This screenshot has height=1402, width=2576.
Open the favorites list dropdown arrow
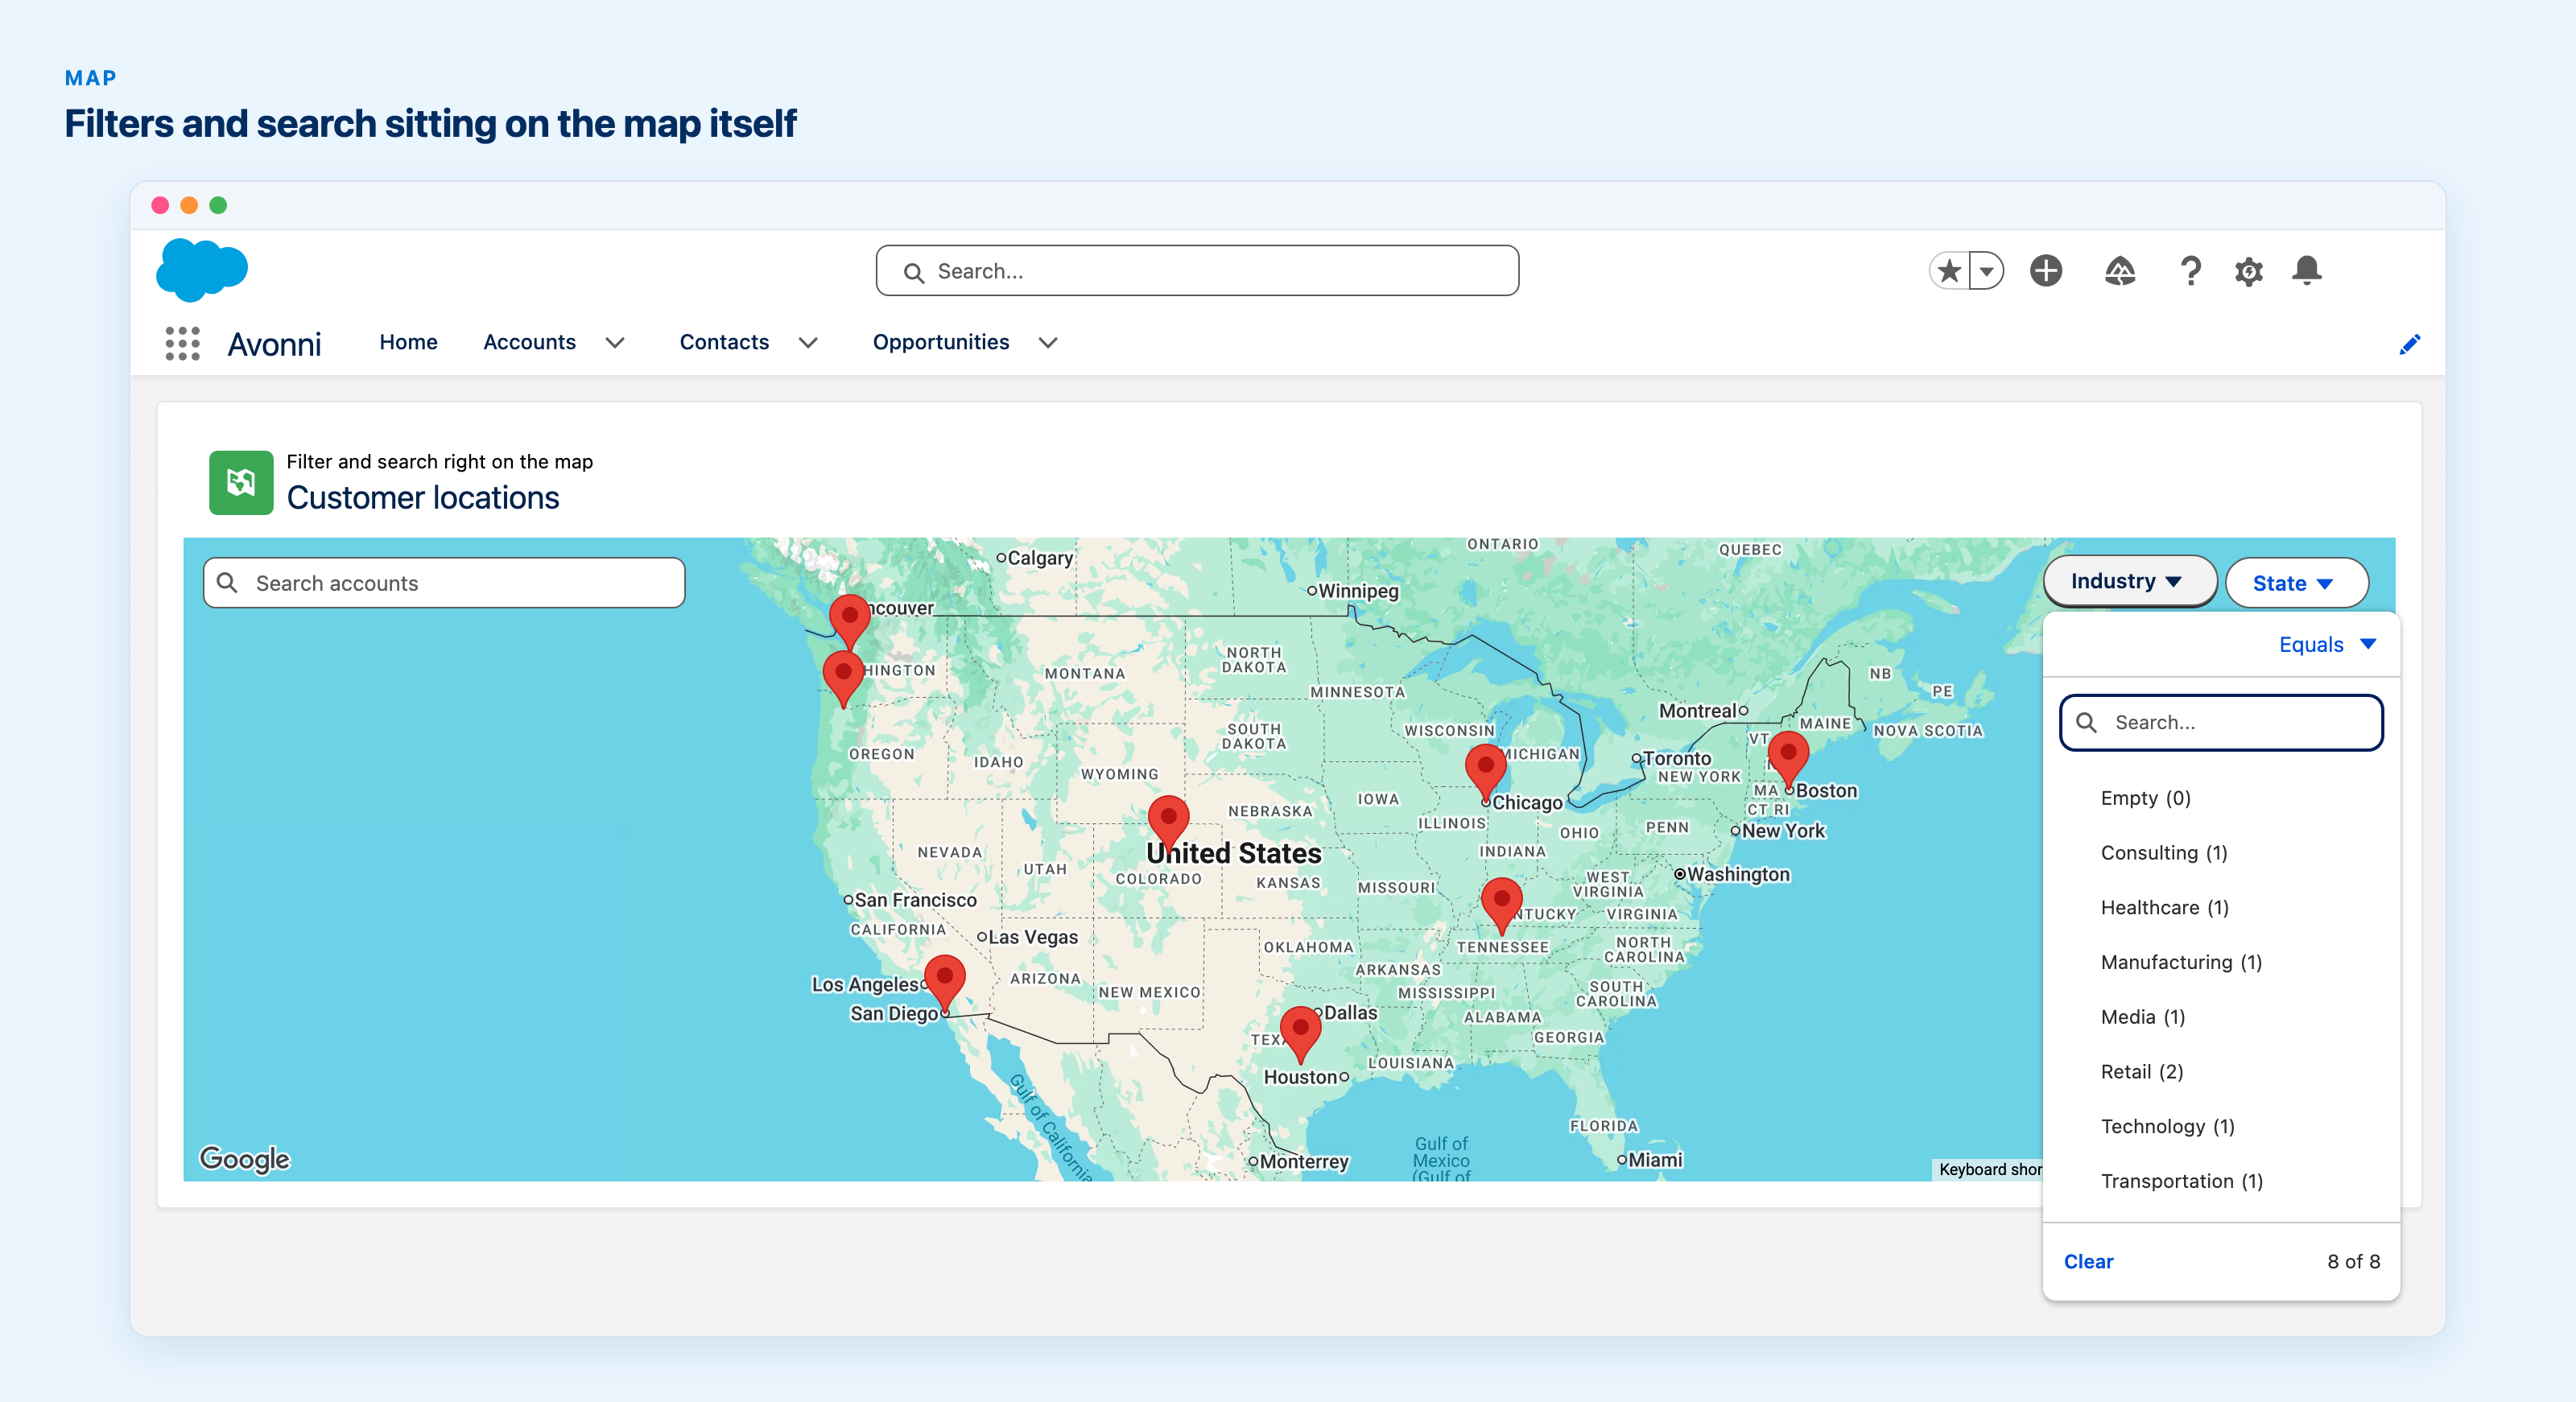pos(1987,271)
